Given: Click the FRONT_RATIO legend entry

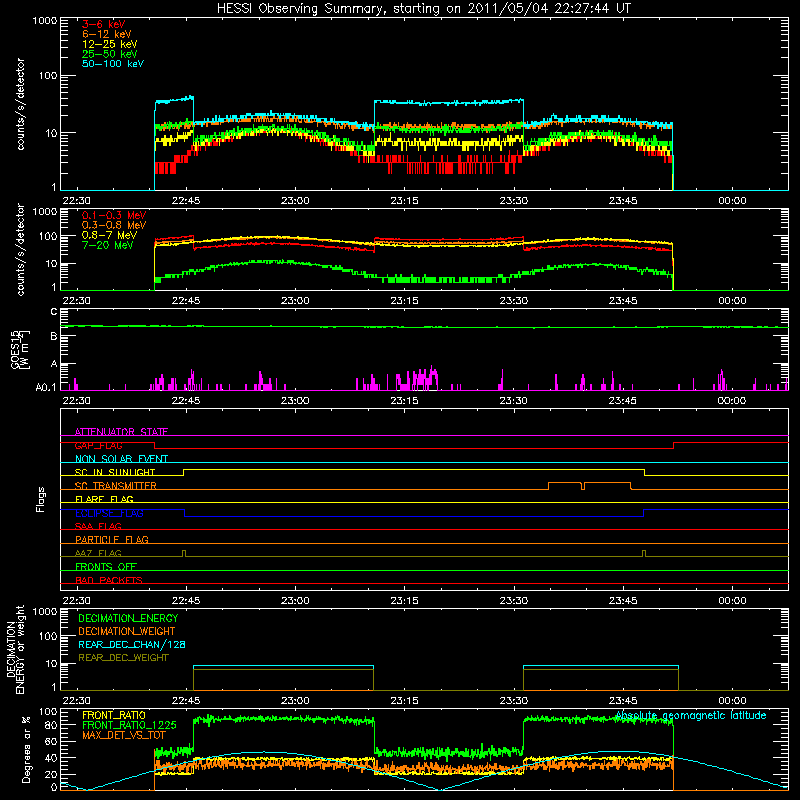Looking at the screenshot, I should coord(114,715).
